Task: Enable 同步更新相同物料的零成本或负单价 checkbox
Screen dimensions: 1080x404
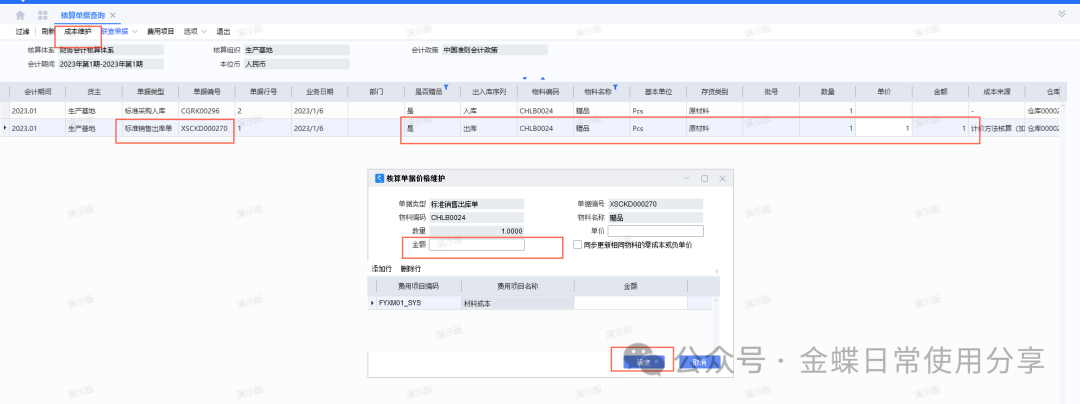Action: pos(577,244)
